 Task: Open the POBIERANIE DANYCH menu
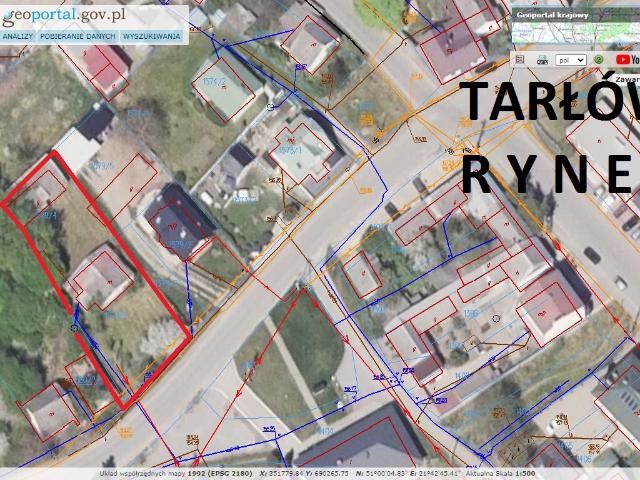[x=77, y=36]
